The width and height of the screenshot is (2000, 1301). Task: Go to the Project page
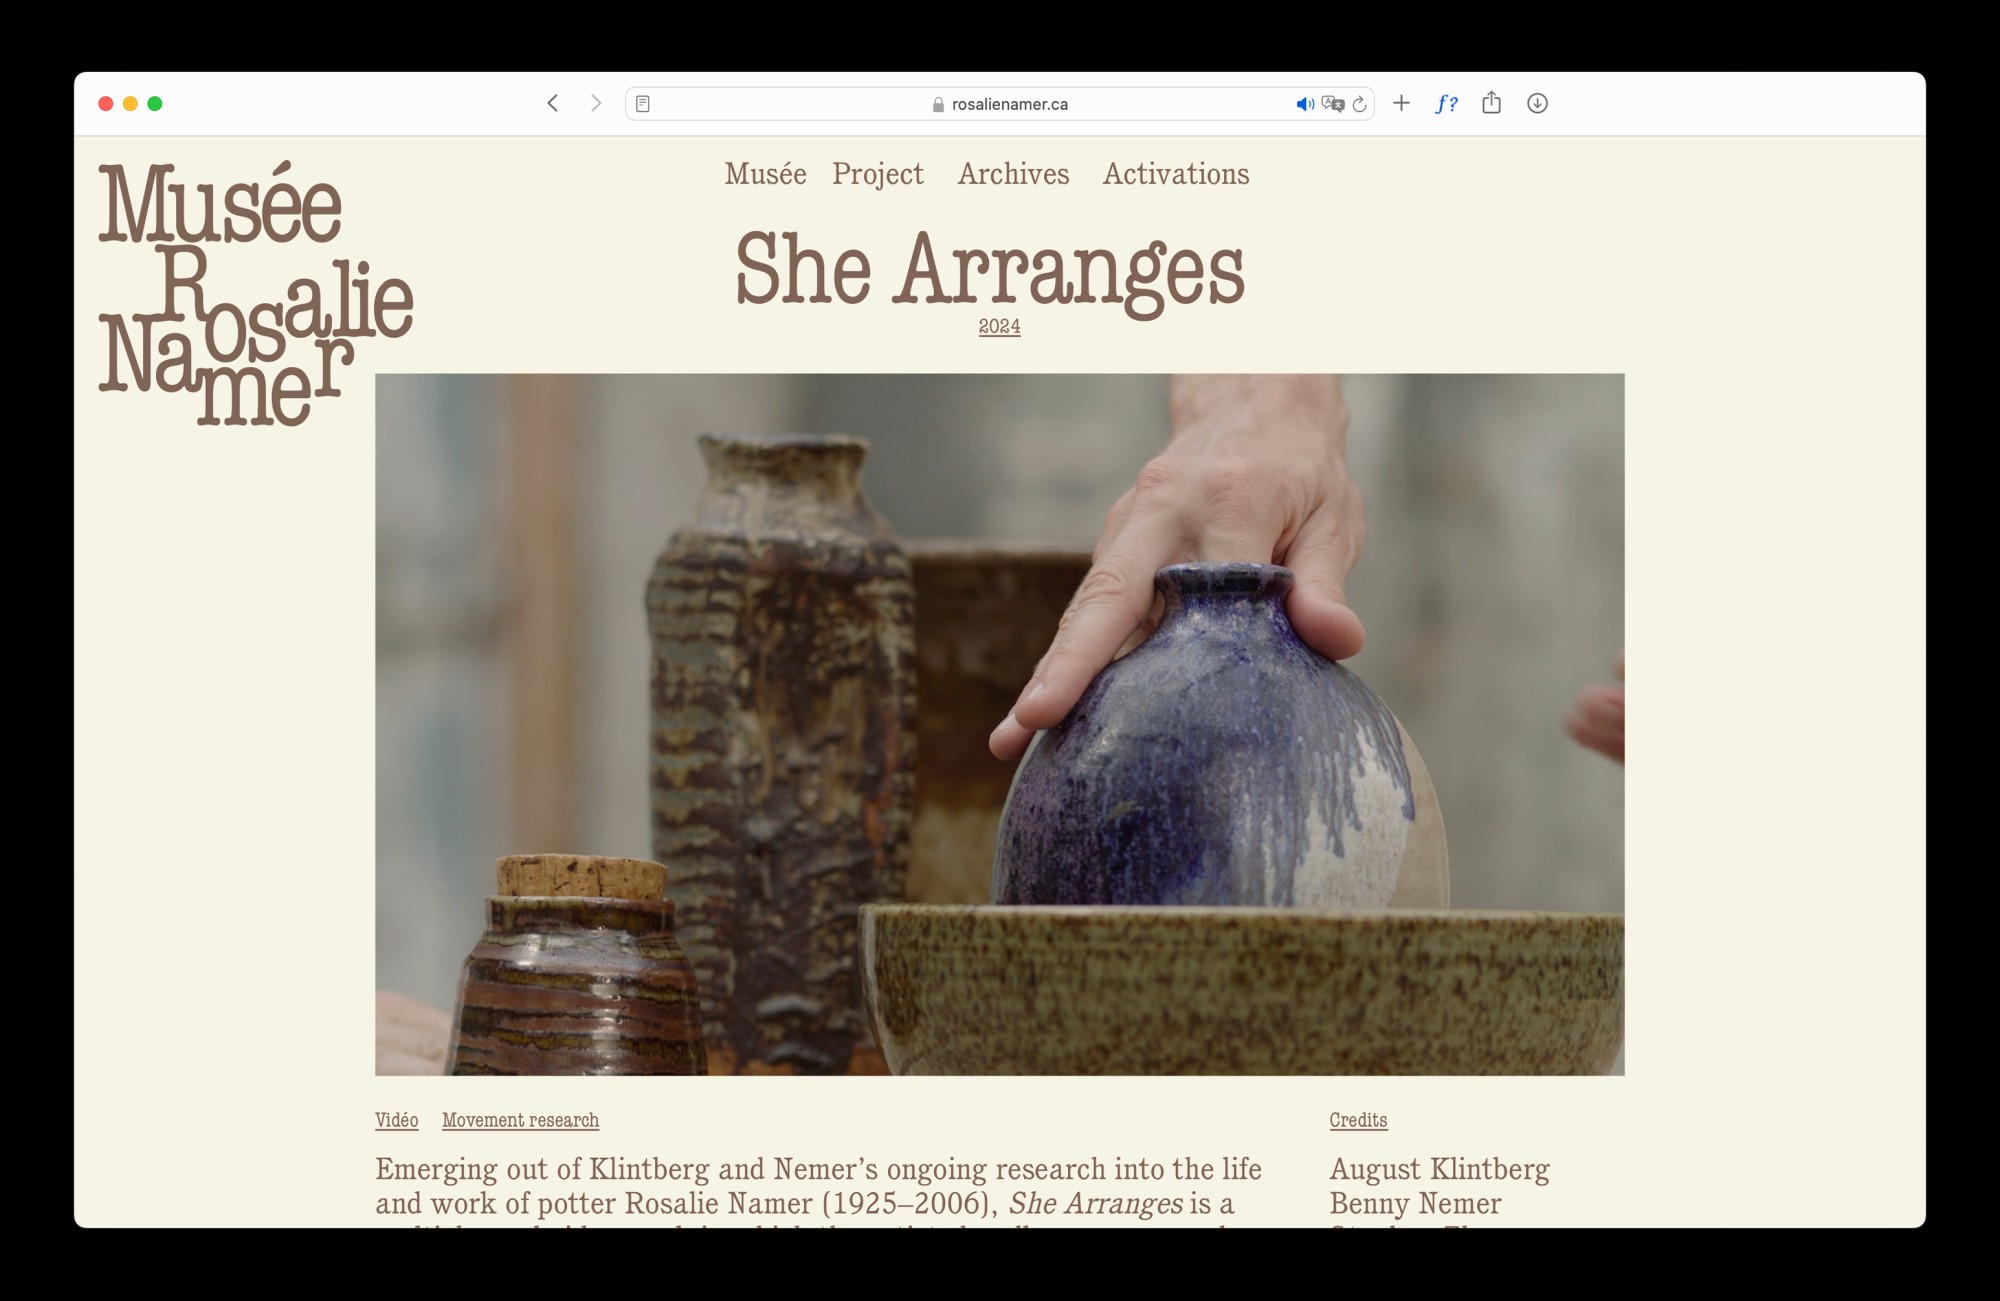click(877, 174)
